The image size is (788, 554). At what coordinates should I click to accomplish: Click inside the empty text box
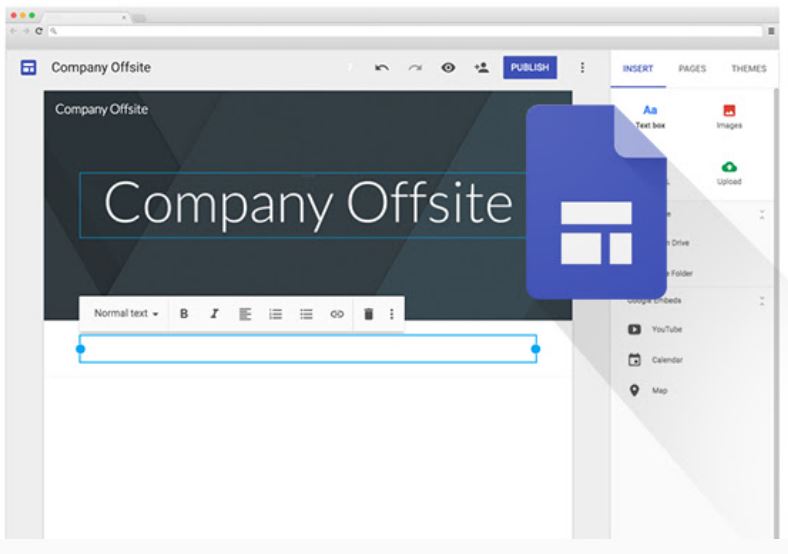coord(308,349)
